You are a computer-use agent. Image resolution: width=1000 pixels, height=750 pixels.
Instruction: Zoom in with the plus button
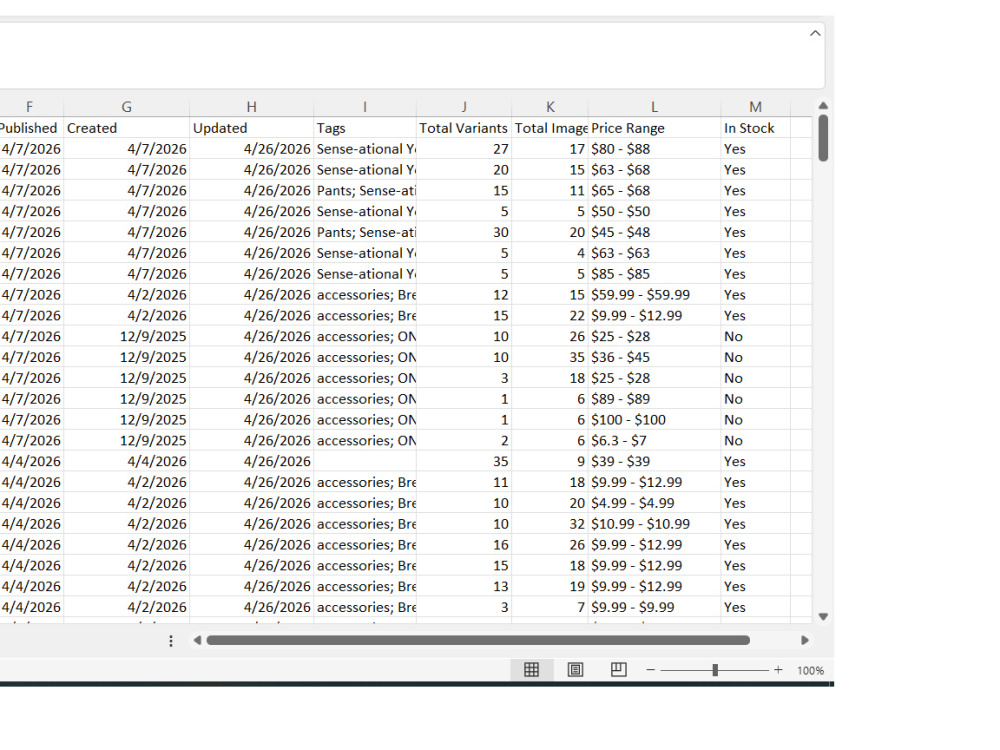[x=778, y=670]
